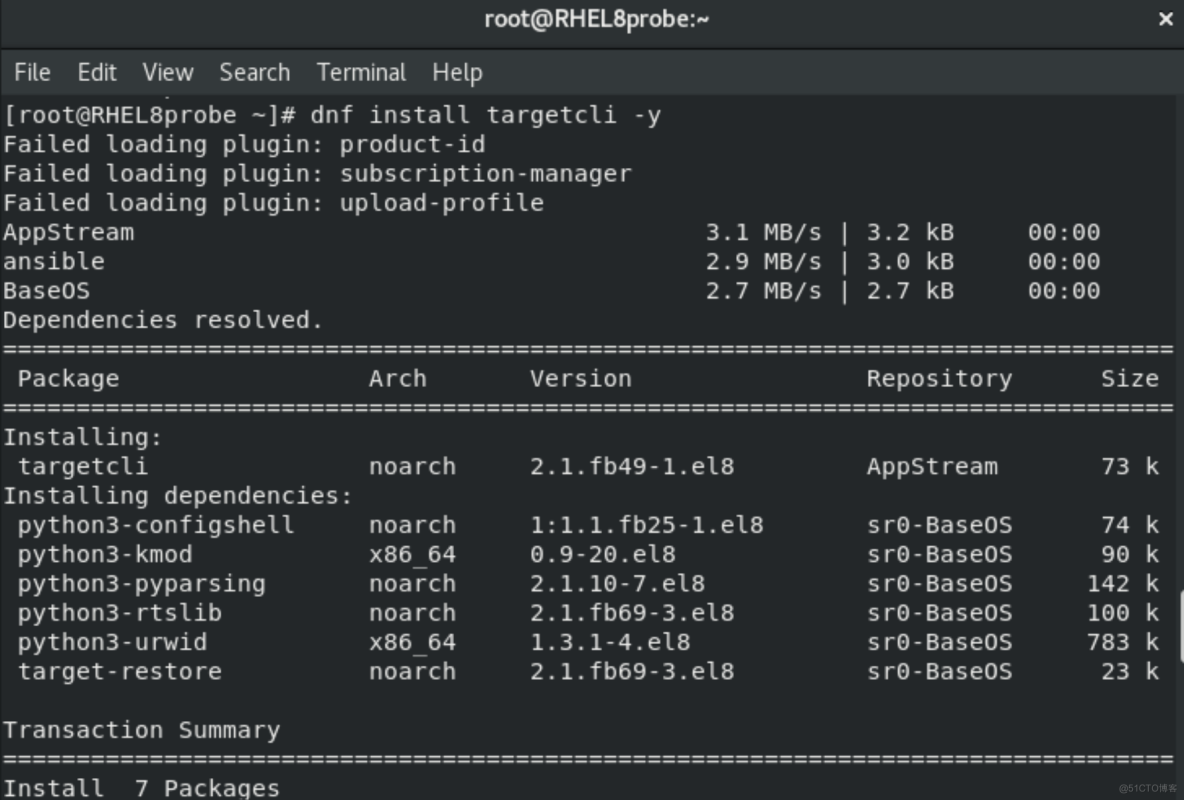
Task: Click the ansible repo download line
Action: tap(551, 262)
